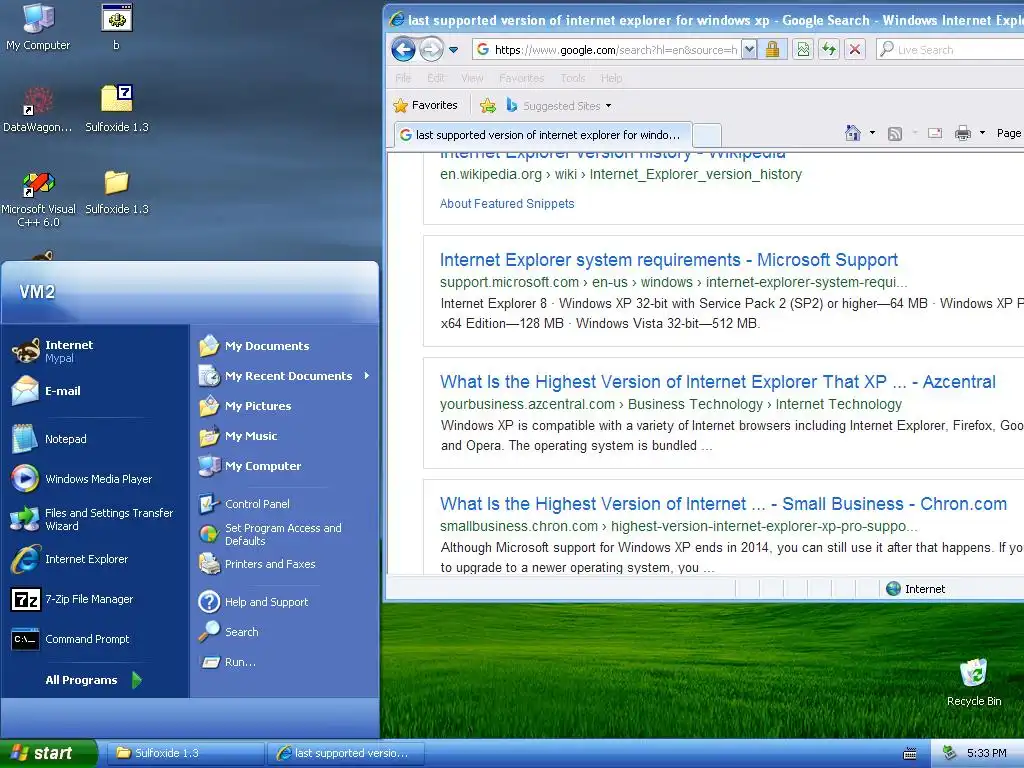Click the IE Back button
Screen dimensions: 1024x768
pos(403,50)
